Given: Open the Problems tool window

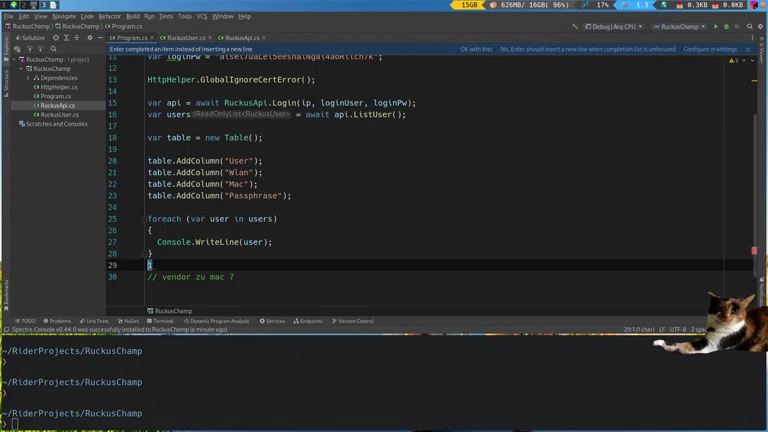Looking at the screenshot, I should point(57,321).
